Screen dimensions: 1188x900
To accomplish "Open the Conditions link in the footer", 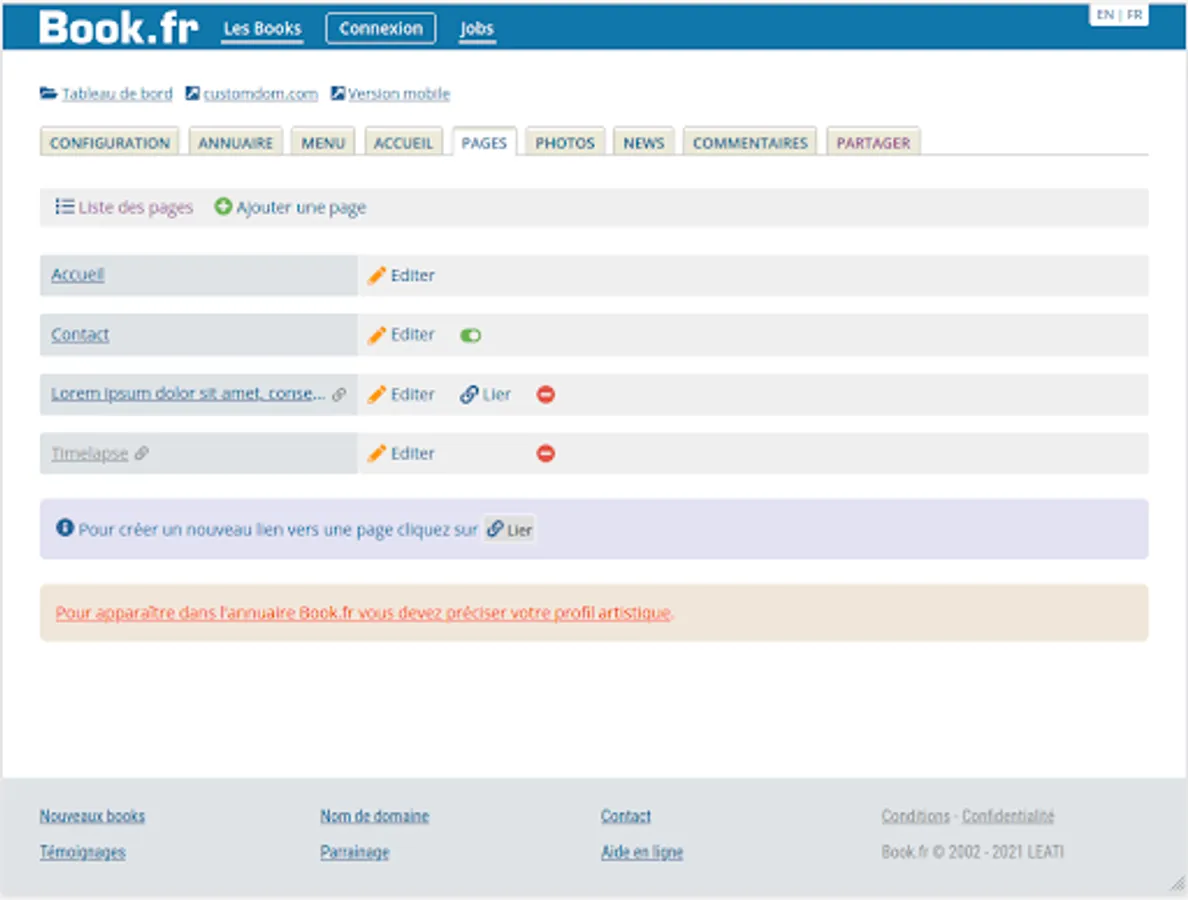I will pyautogui.click(x=915, y=816).
